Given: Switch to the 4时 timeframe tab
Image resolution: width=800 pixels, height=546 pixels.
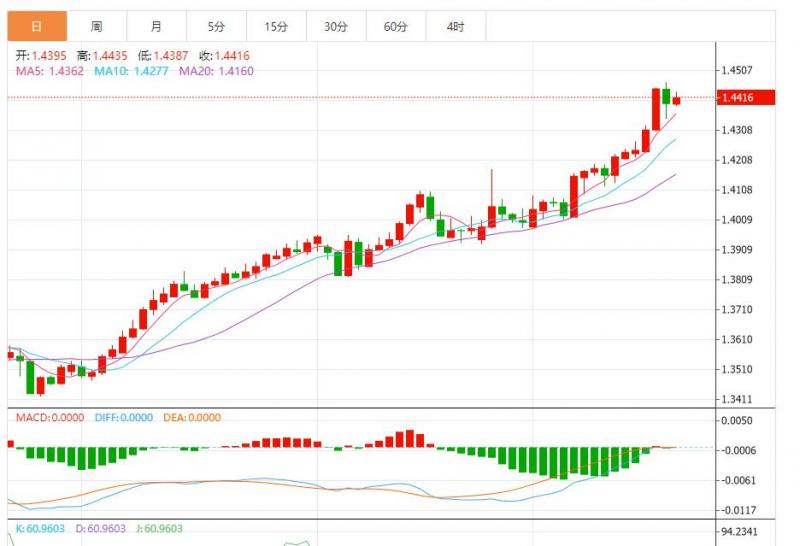Looking at the screenshot, I should coord(456,26).
